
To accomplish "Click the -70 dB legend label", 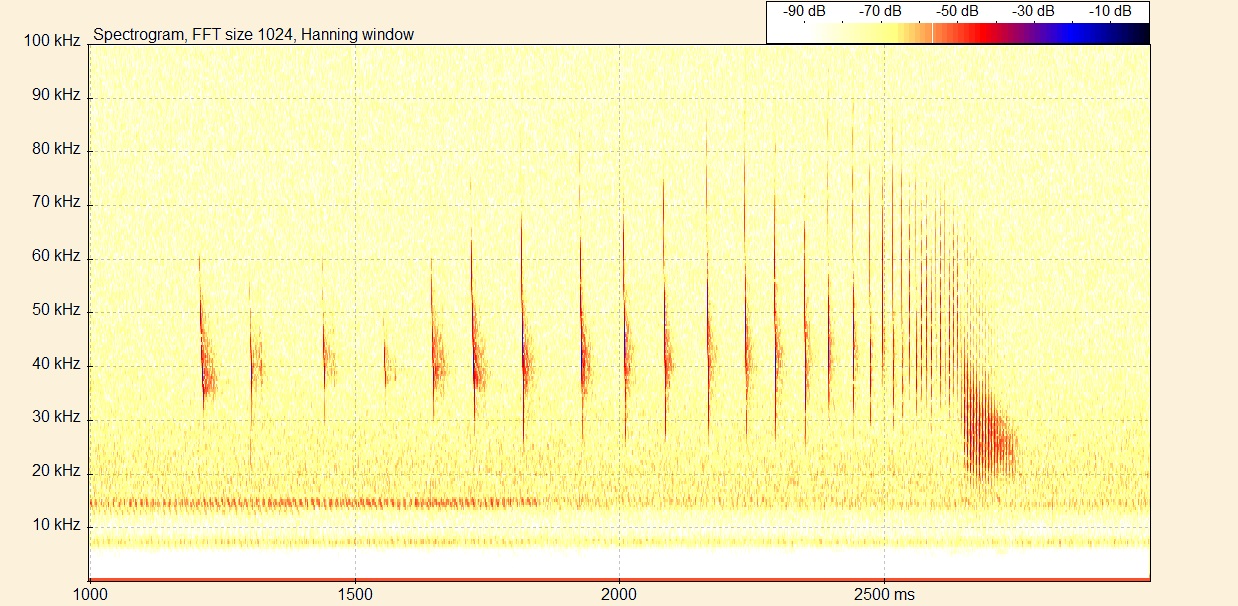I will click(x=880, y=11).
